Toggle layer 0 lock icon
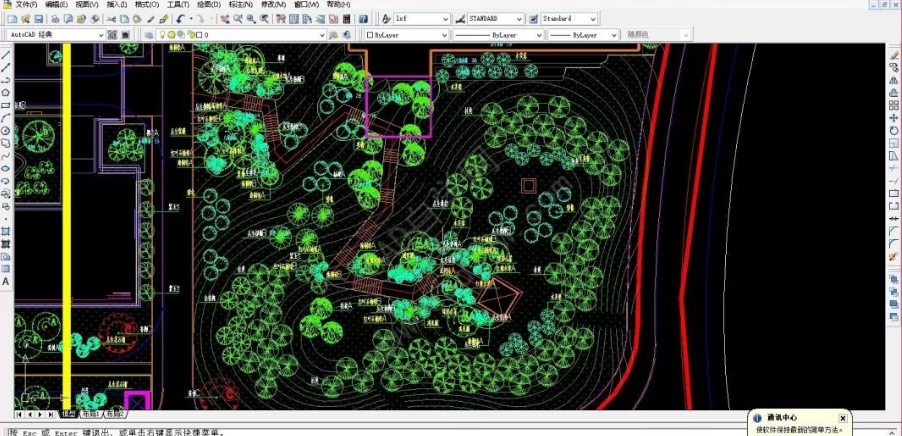Viewport: 902px width, 436px height. point(190,35)
